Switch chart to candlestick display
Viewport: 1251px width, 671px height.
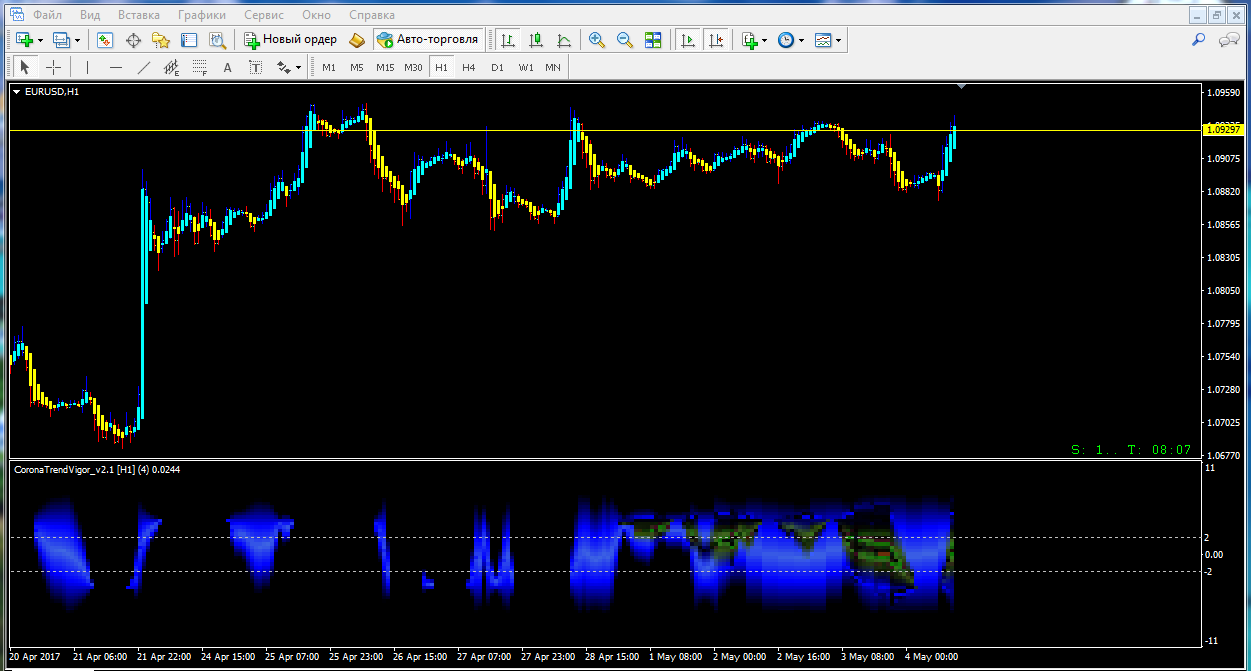pyautogui.click(x=536, y=40)
